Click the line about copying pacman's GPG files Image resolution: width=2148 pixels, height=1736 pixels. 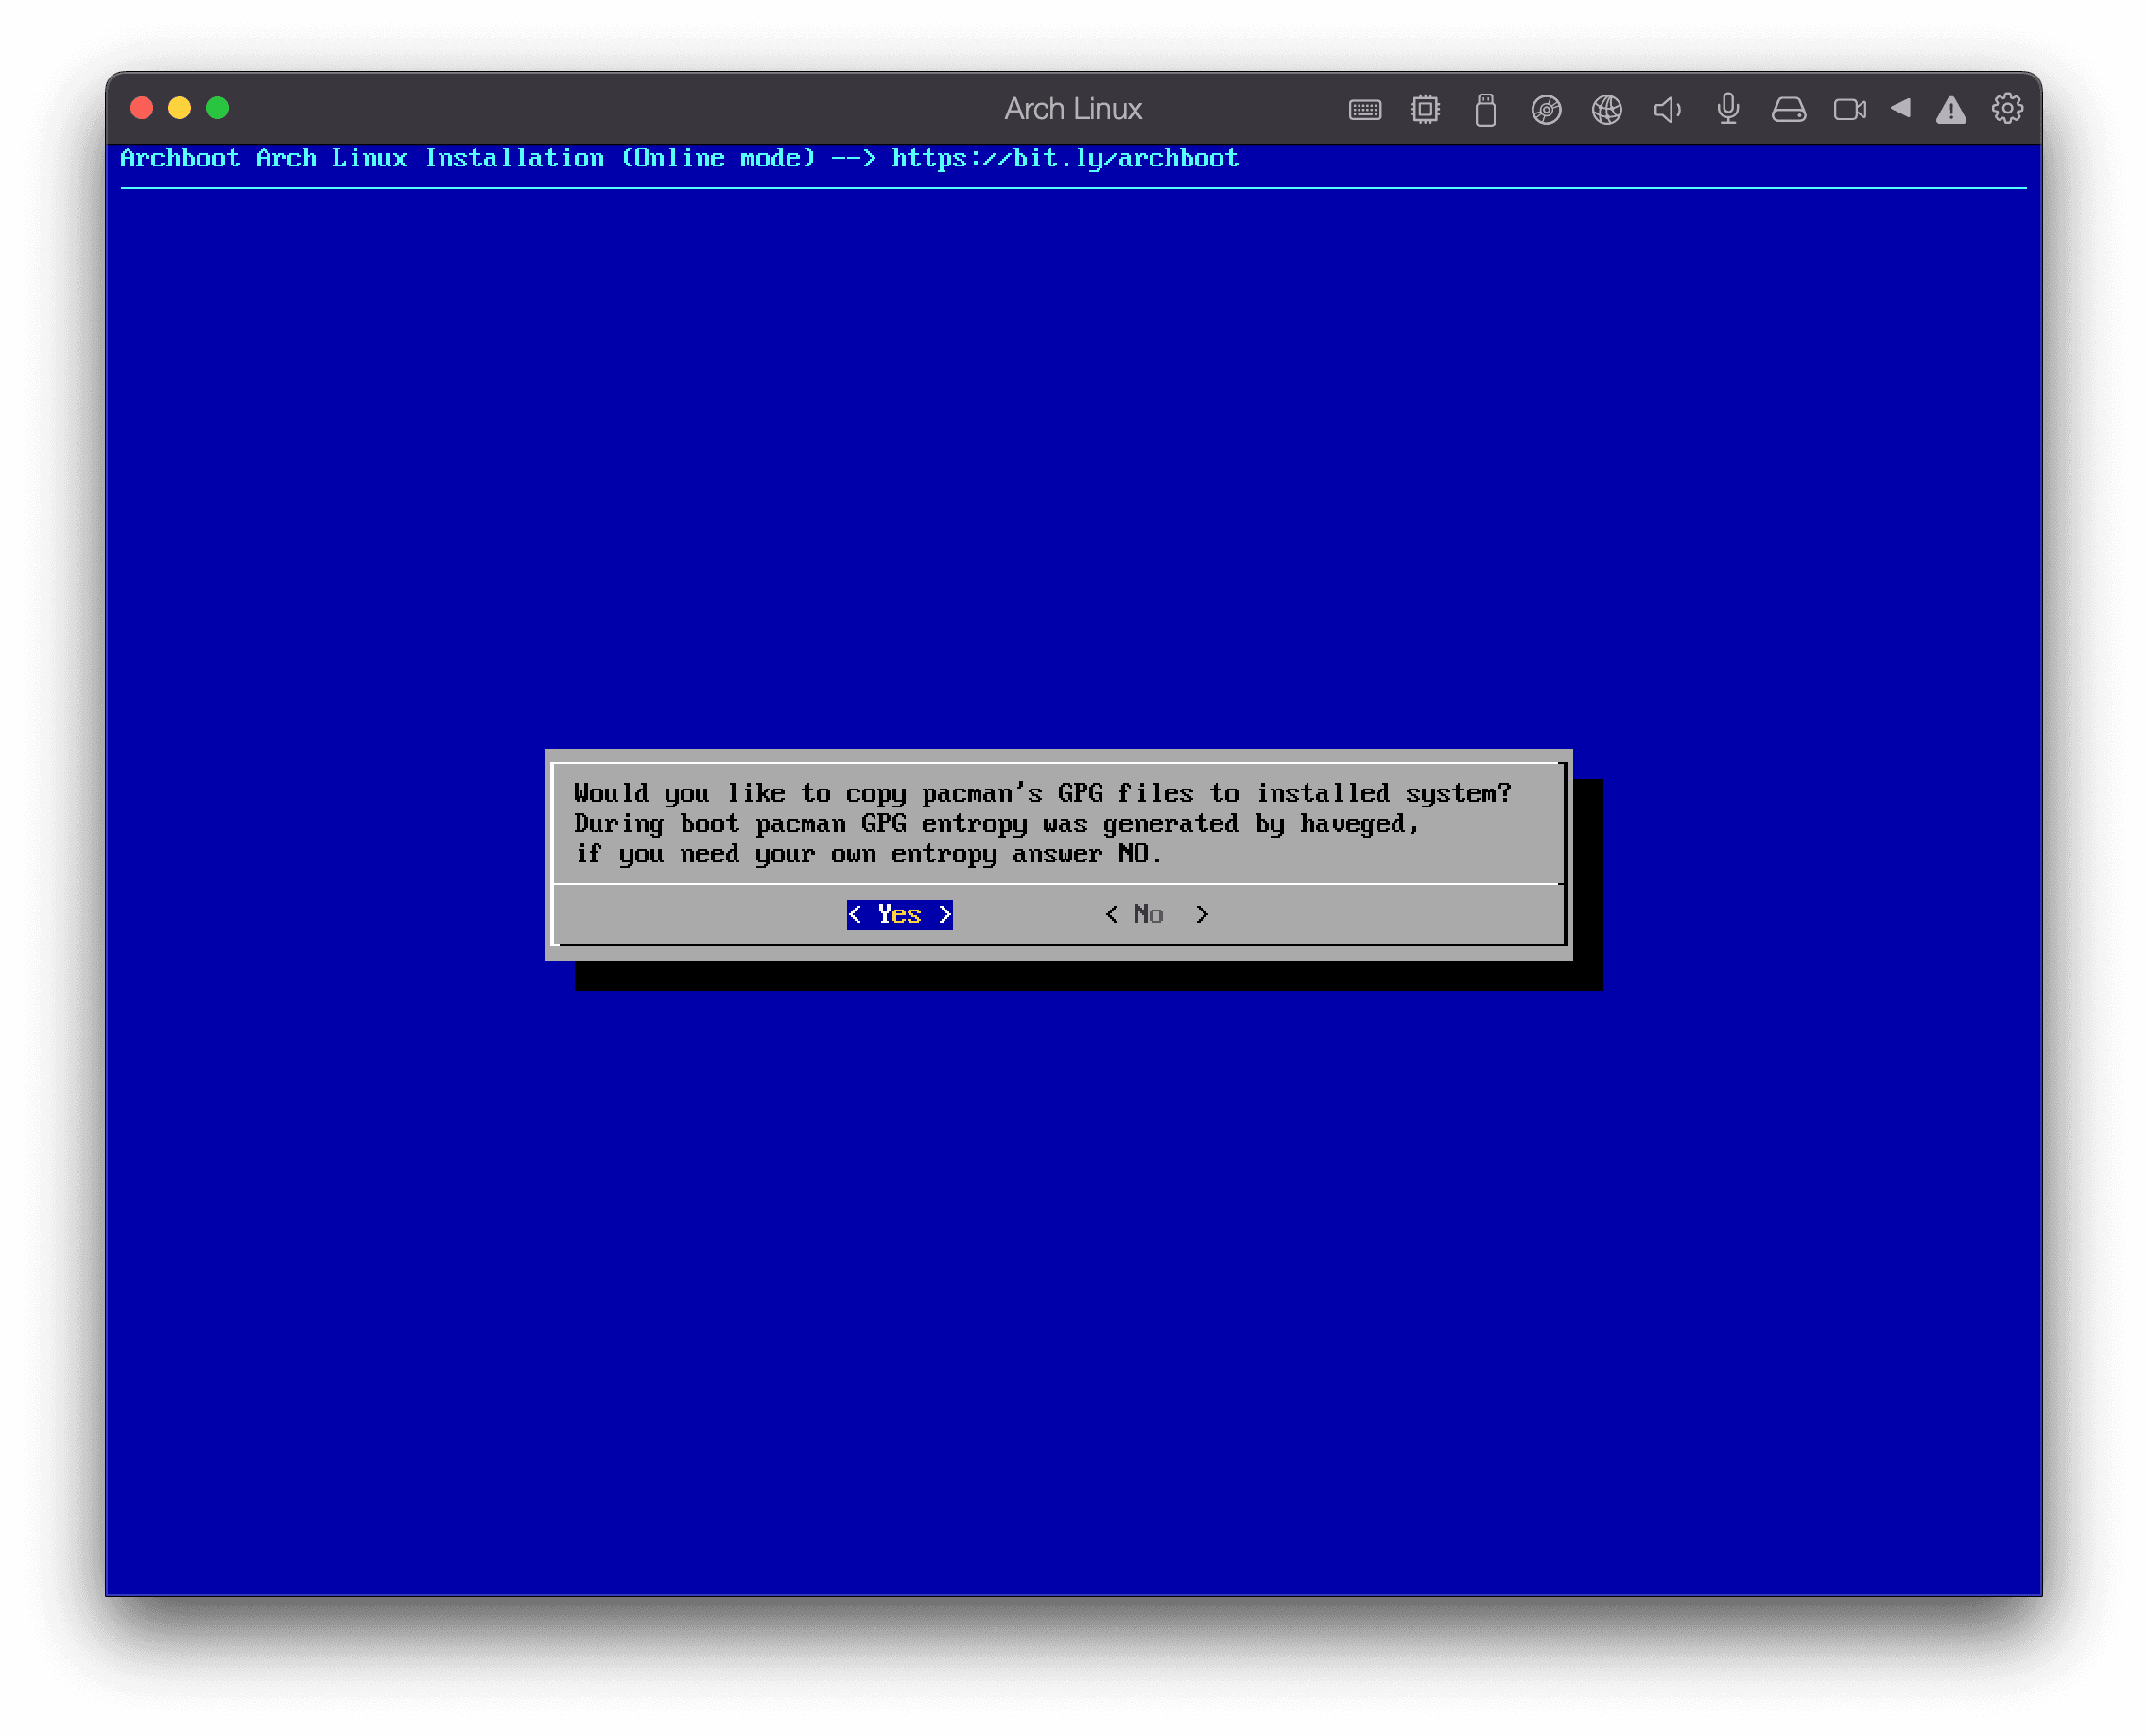click(1042, 793)
